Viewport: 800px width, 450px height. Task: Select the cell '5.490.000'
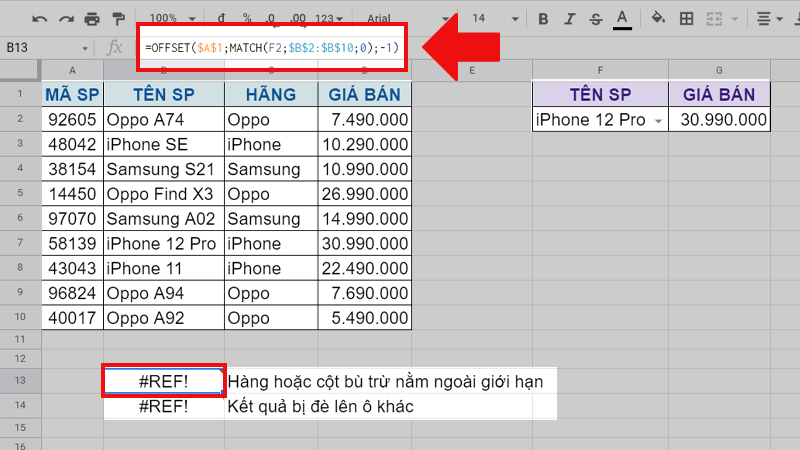[x=365, y=318]
